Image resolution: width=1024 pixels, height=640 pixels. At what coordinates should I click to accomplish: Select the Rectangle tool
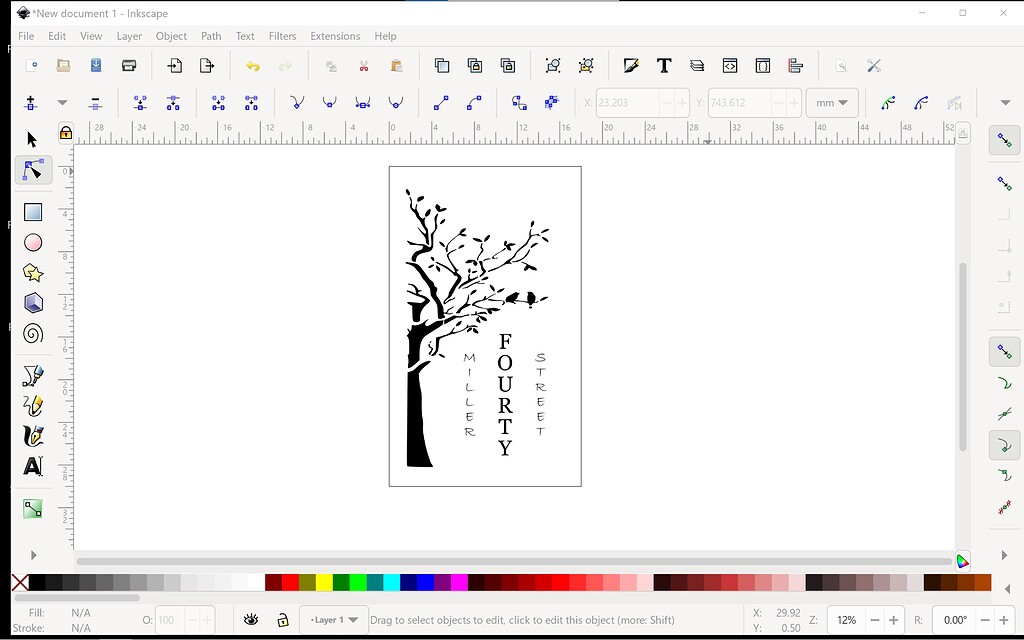[32, 211]
